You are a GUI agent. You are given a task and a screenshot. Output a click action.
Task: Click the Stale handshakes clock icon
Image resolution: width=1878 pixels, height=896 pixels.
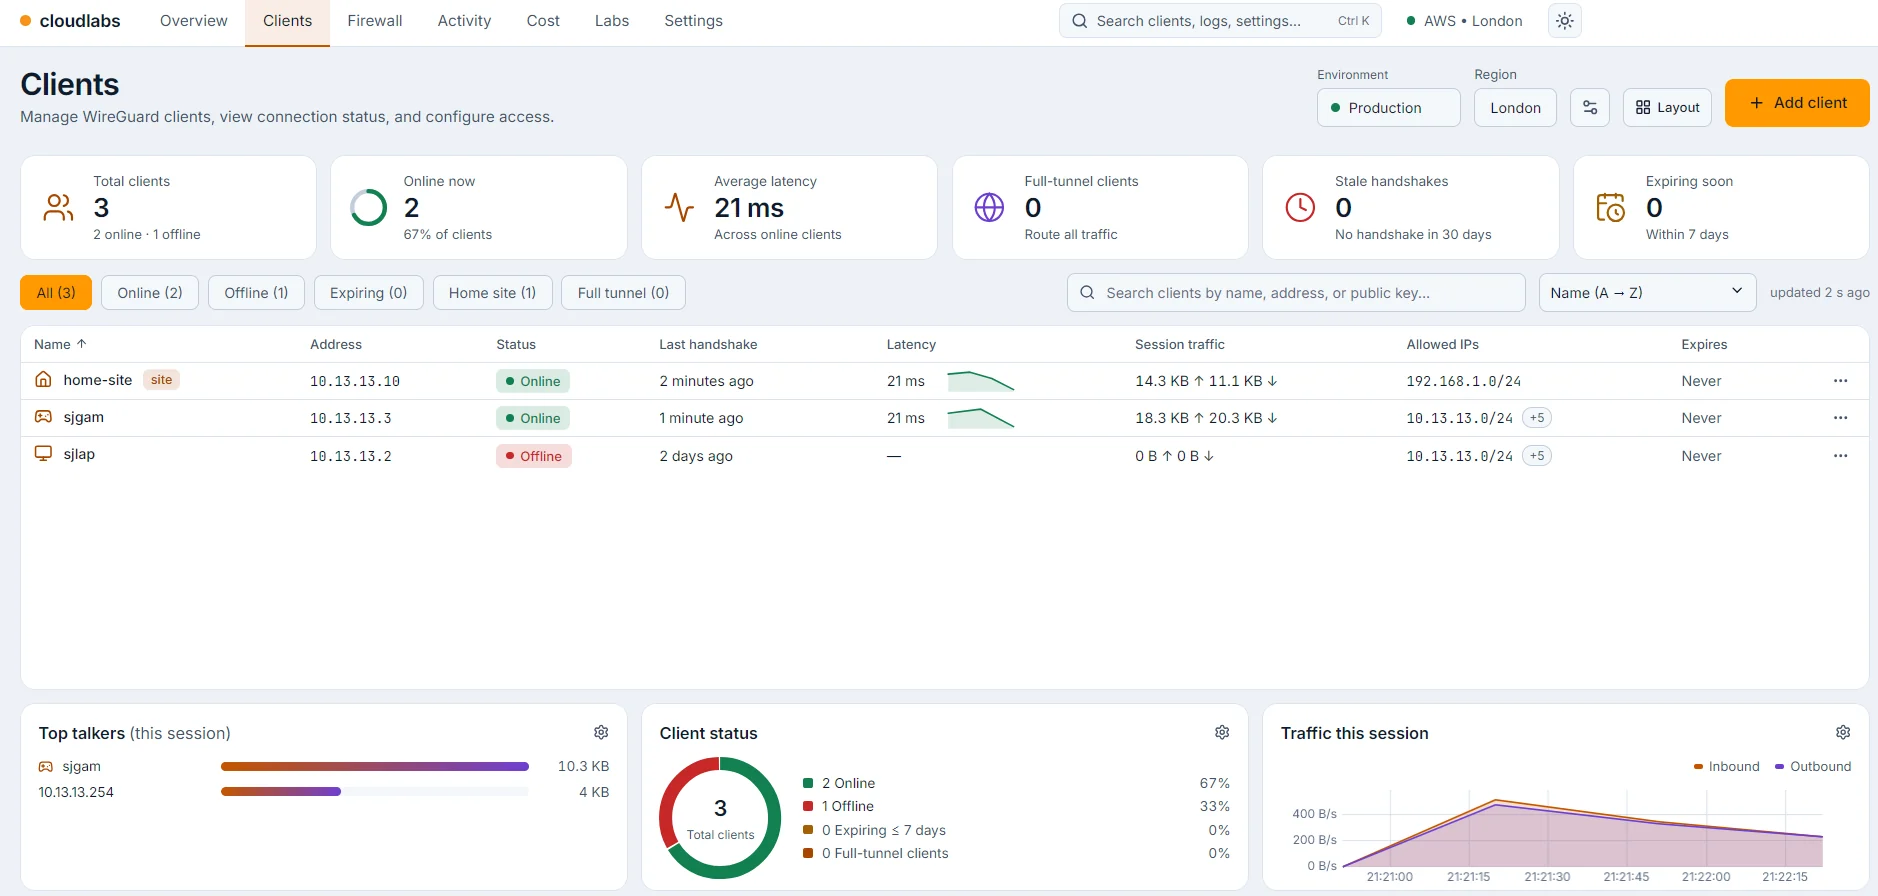pos(1300,208)
